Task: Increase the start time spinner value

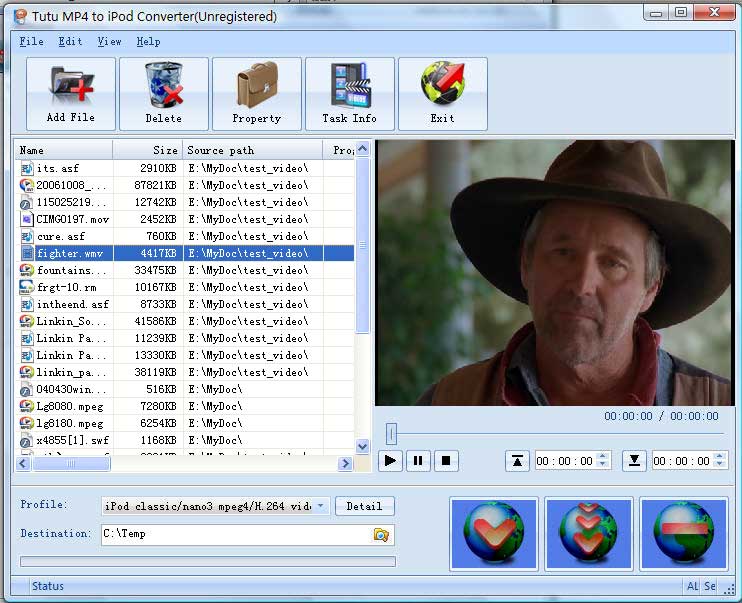Action: click(x=602, y=456)
